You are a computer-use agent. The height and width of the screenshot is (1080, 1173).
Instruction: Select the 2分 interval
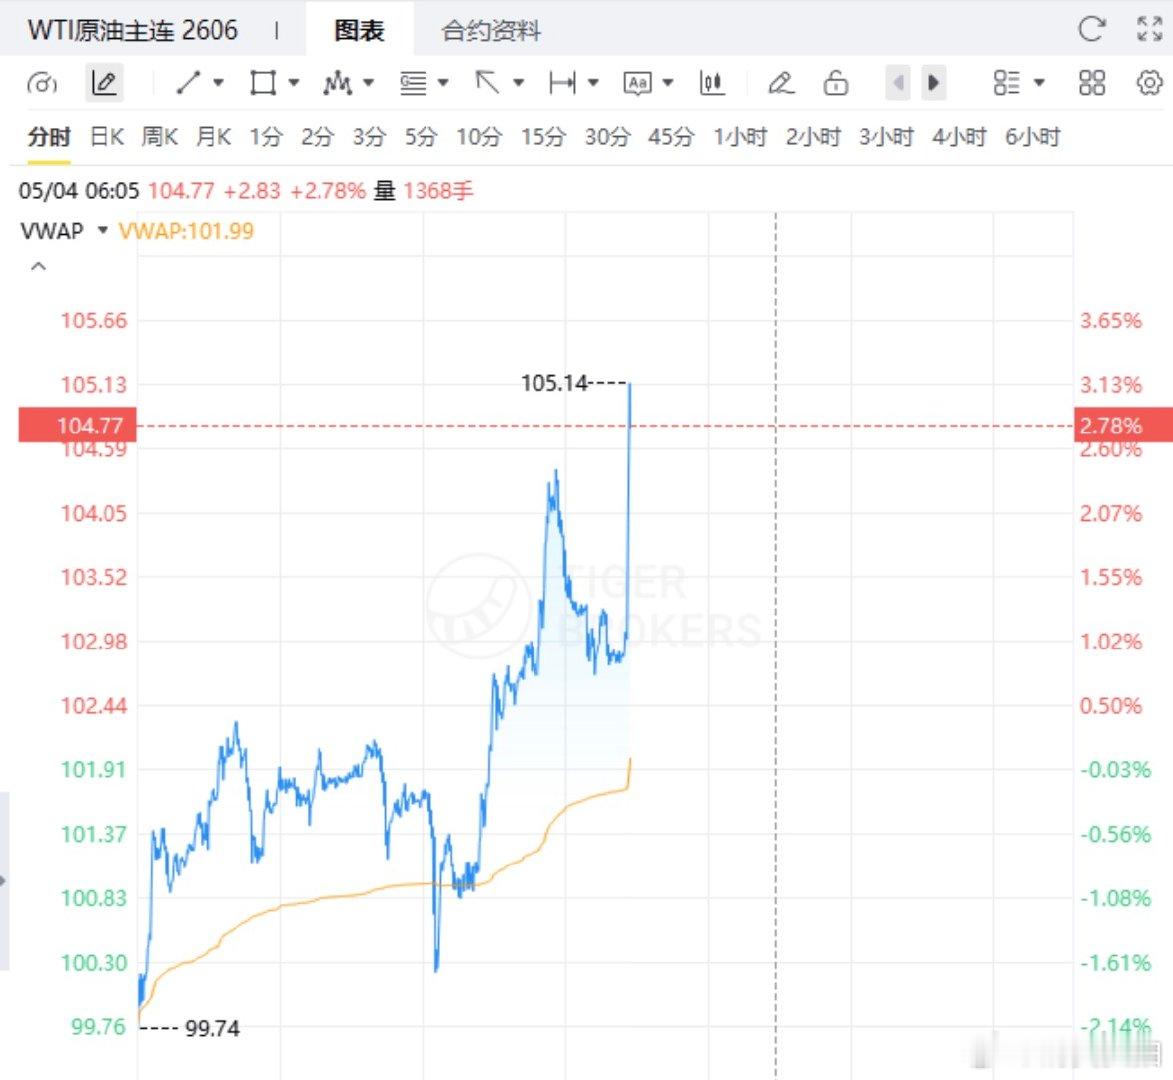tap(317, 137)
